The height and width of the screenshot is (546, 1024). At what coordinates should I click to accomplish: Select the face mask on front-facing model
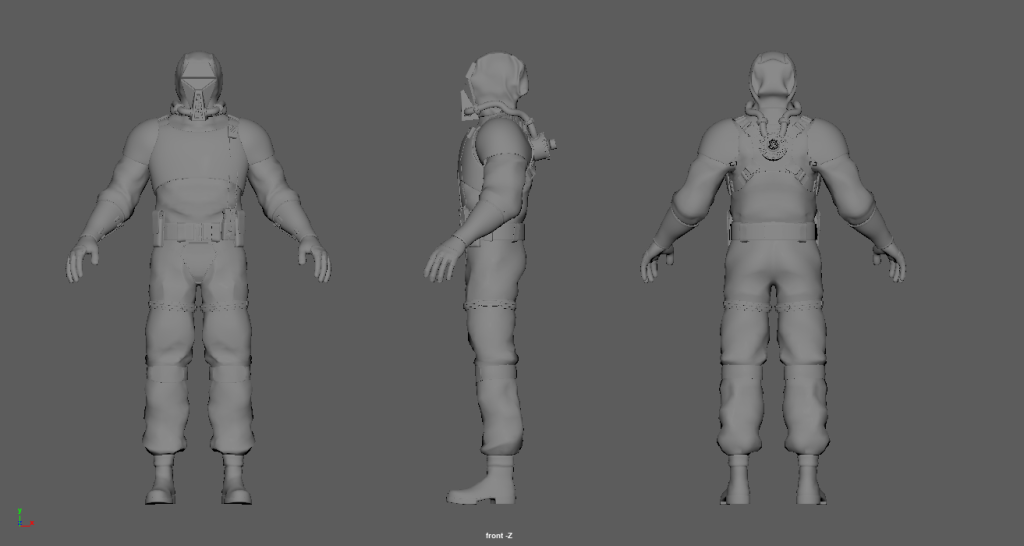(199, 90)
